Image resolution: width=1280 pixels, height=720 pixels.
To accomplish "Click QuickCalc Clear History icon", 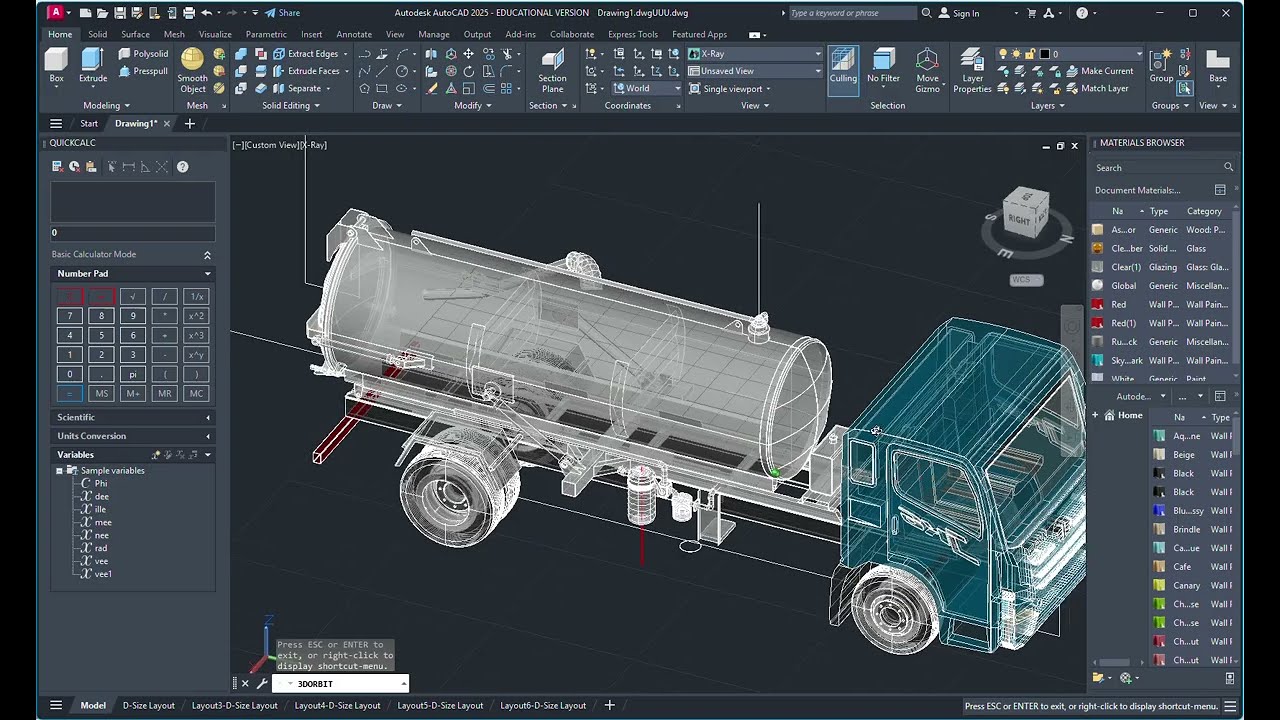I will (74, 167).
